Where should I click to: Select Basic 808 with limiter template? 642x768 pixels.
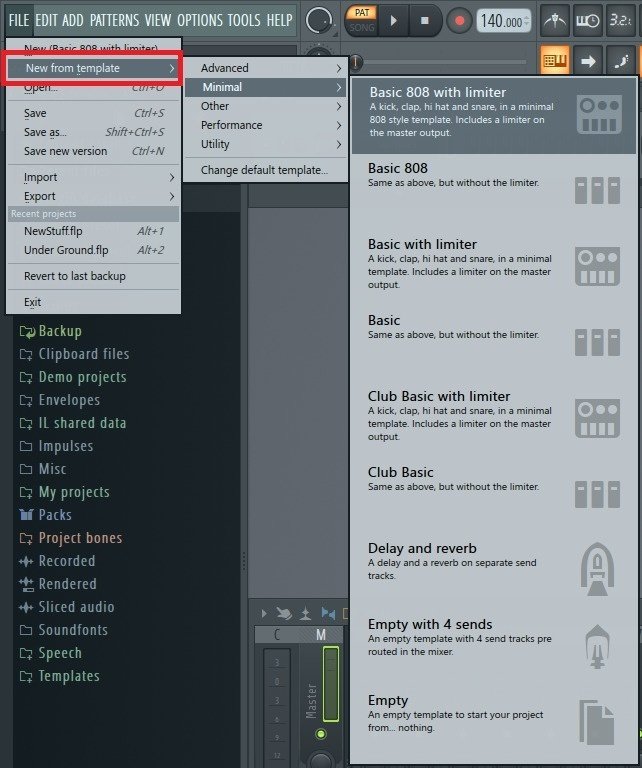pyautogui.click(x=494, y=116)
